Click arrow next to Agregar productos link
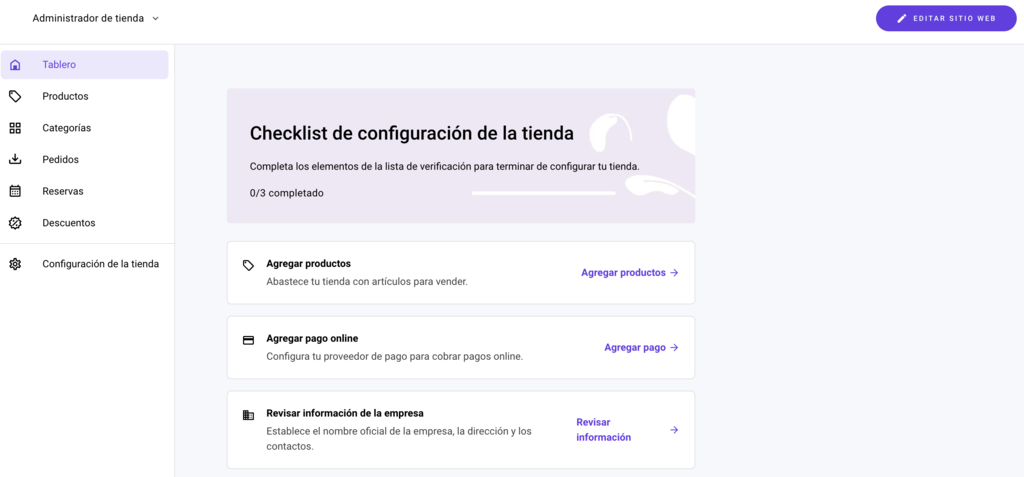1024x477 pixels. pos(674,273)
